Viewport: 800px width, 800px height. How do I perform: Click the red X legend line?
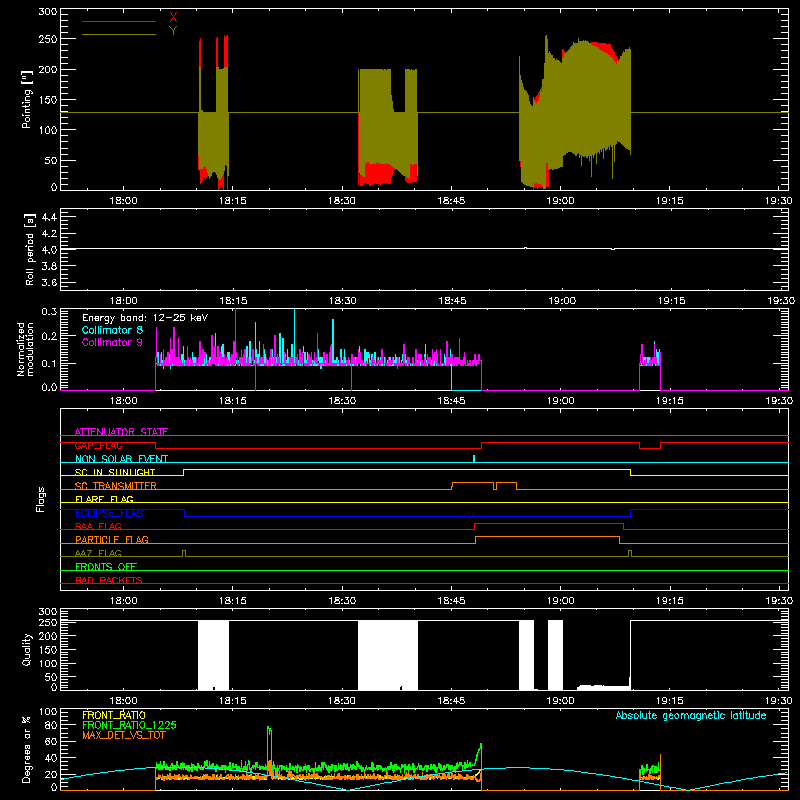point(119,21)
